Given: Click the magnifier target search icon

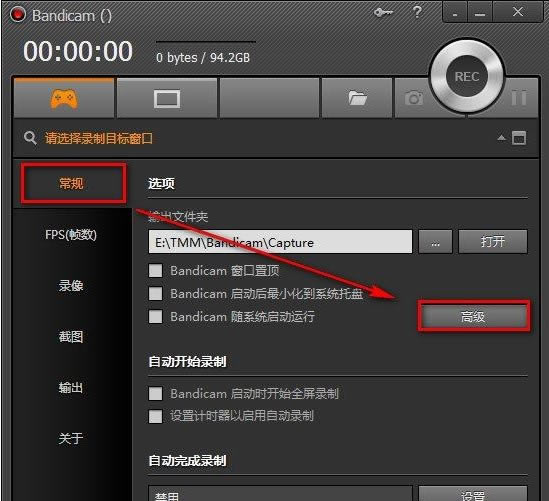Looking at the screenshot, I should pos(30,138).
